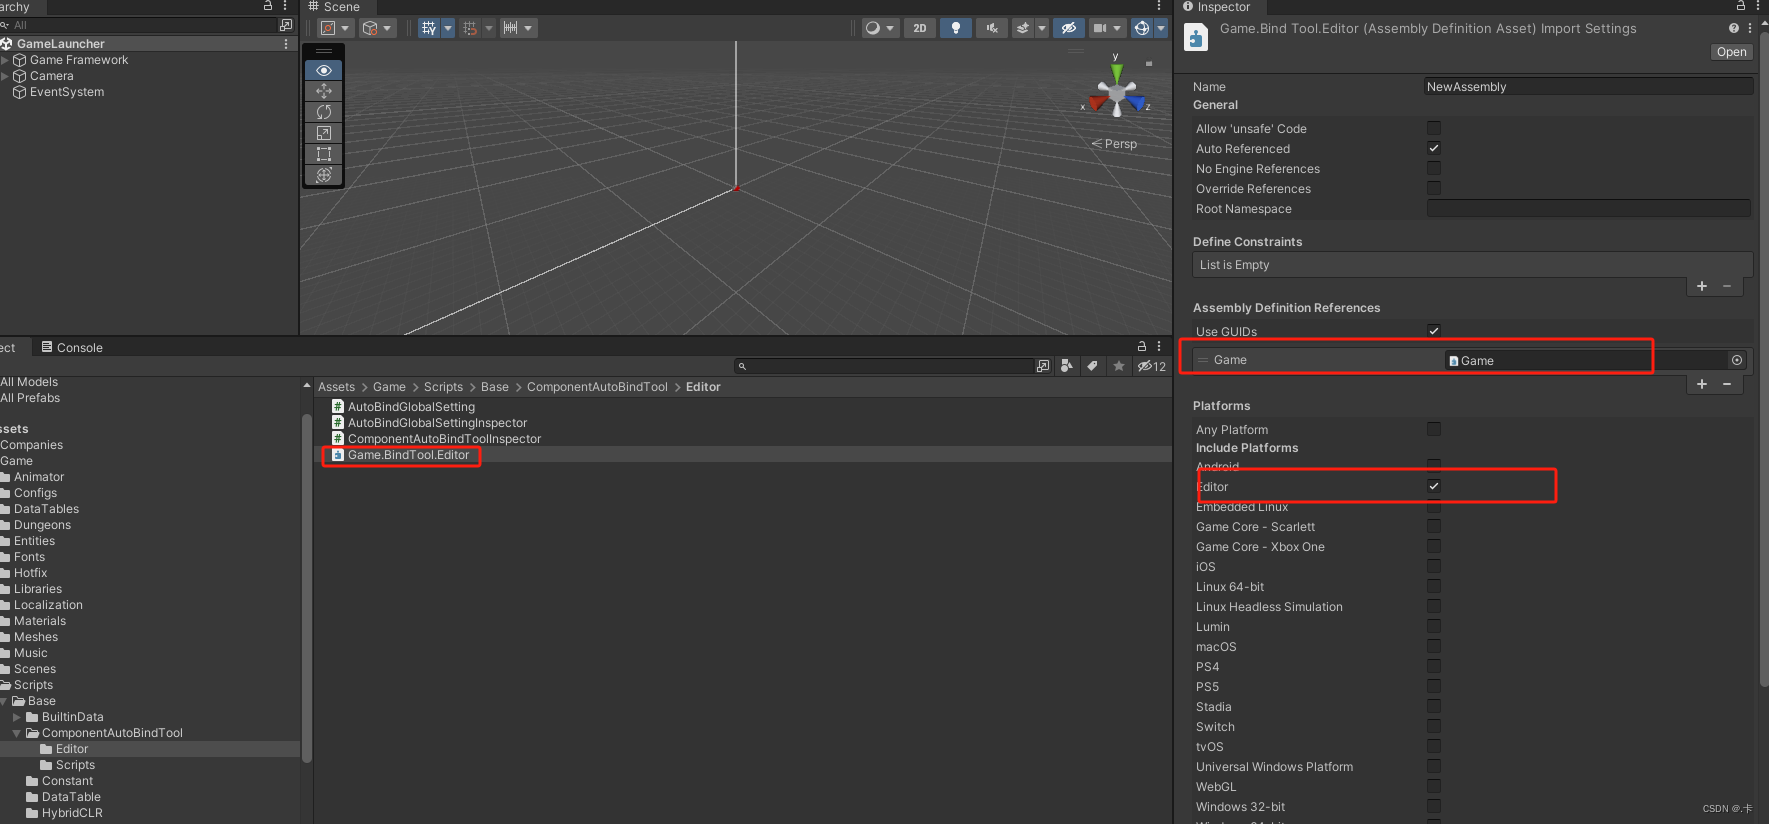Add a Define Constraint with plus button
This screenshot has width=1769, height=824.
coord(1702,286)
